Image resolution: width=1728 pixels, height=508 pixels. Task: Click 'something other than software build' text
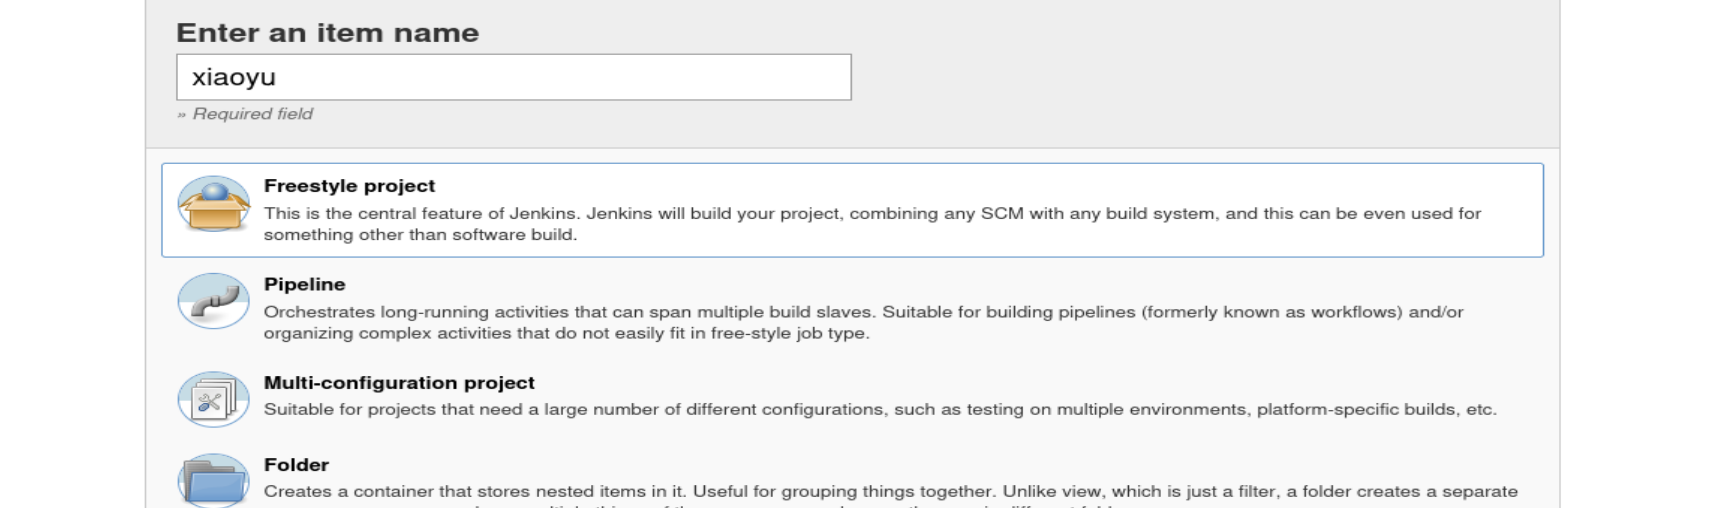pos(420,235)
